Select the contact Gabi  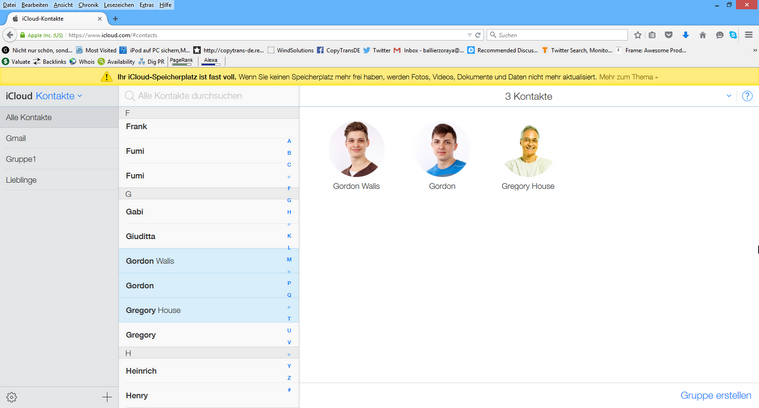209,212
